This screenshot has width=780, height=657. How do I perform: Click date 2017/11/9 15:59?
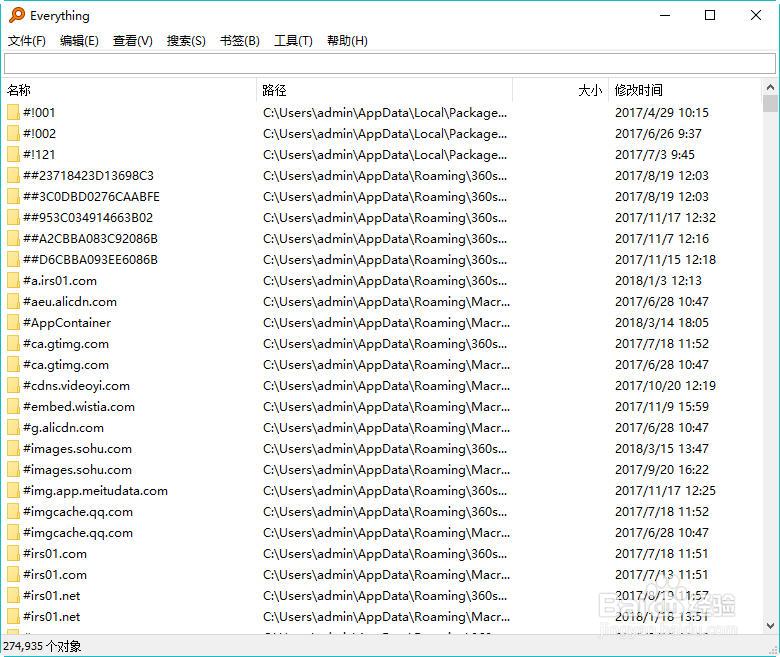pyautogui.click(x=662, y=406)
